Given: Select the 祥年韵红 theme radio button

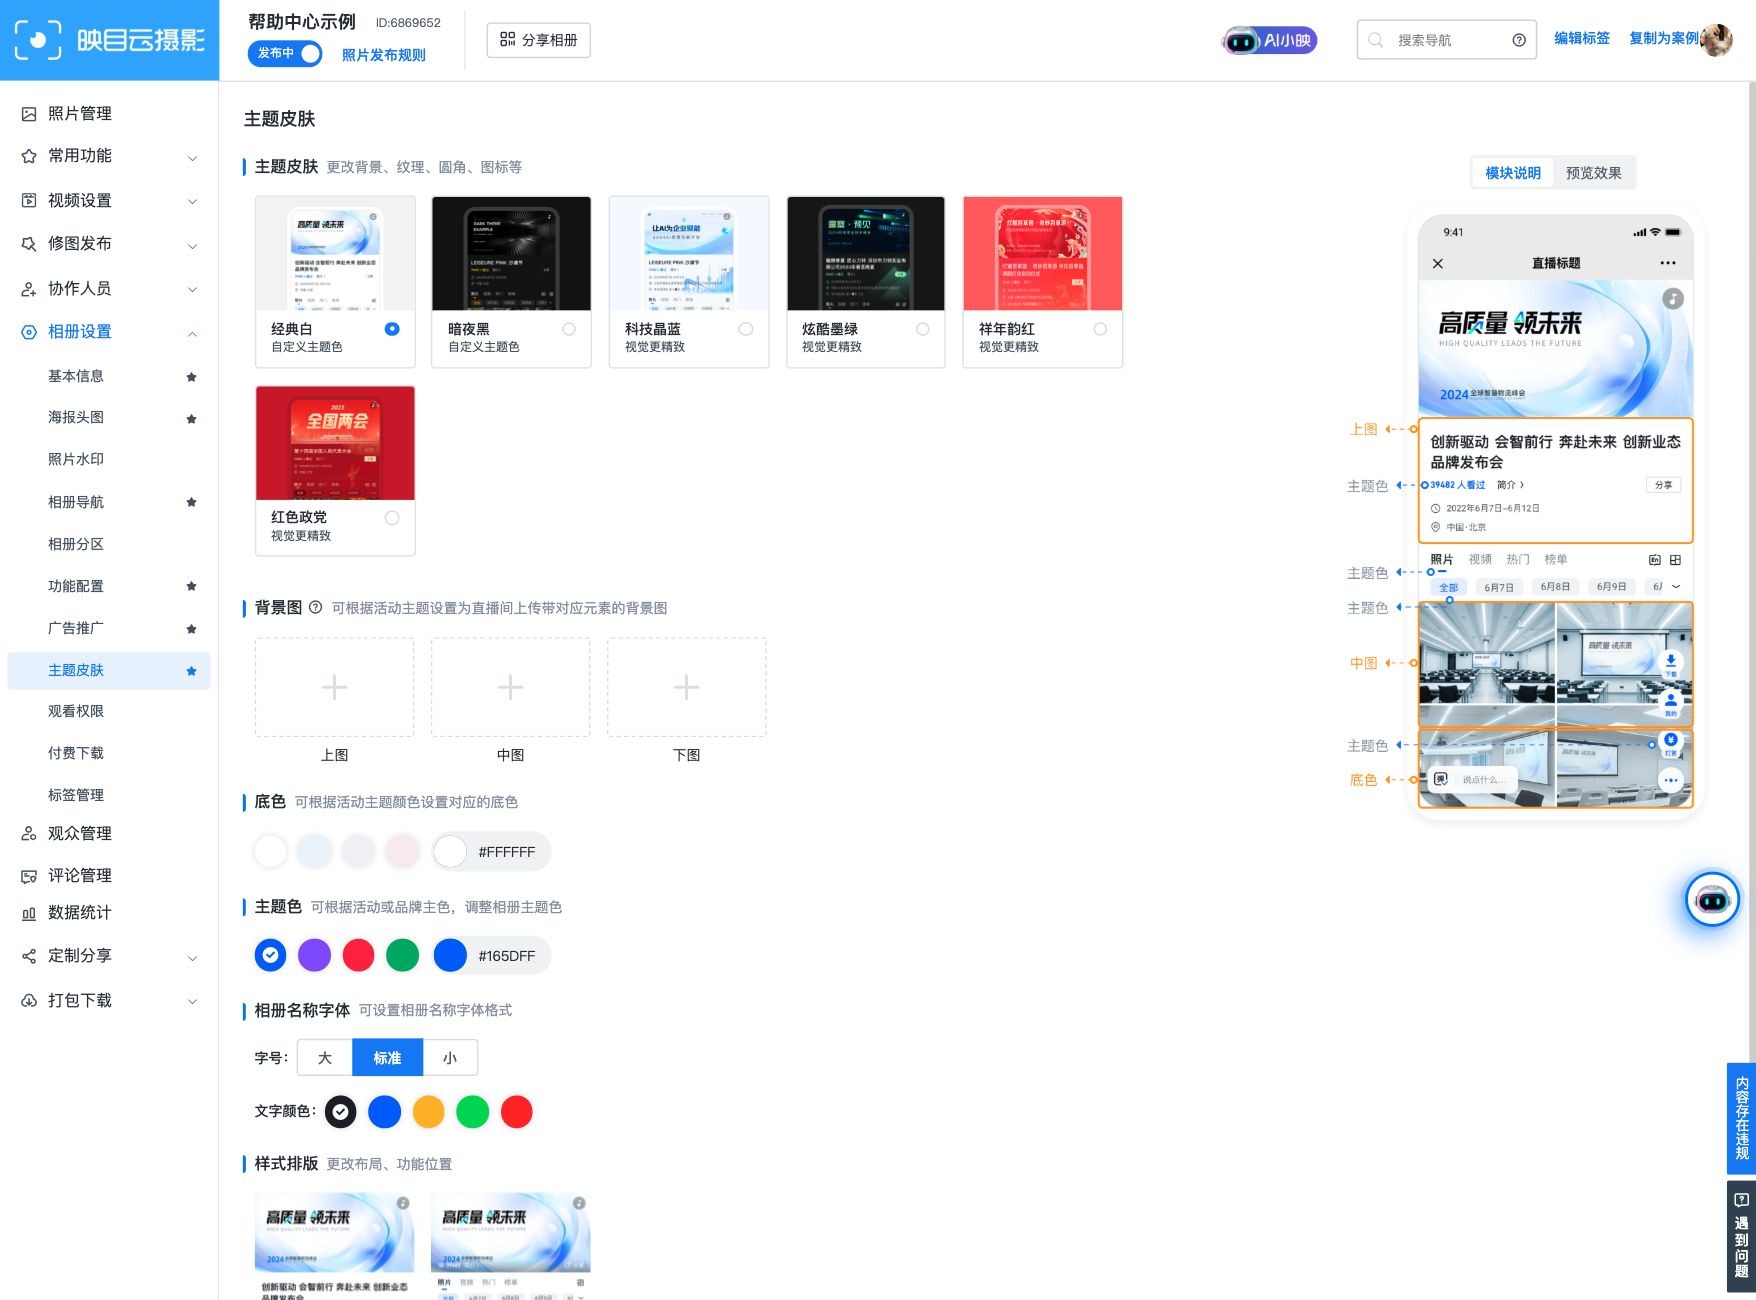Looking at the screenshot, I should pyautogui.click(x=1100, y=329).
